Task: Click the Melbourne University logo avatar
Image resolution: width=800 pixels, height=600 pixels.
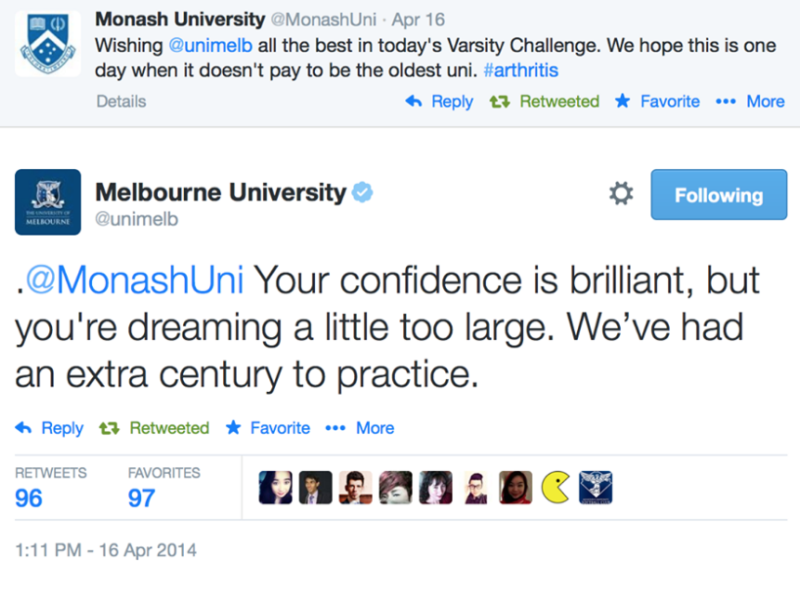Action: click(x=47, y=202)
